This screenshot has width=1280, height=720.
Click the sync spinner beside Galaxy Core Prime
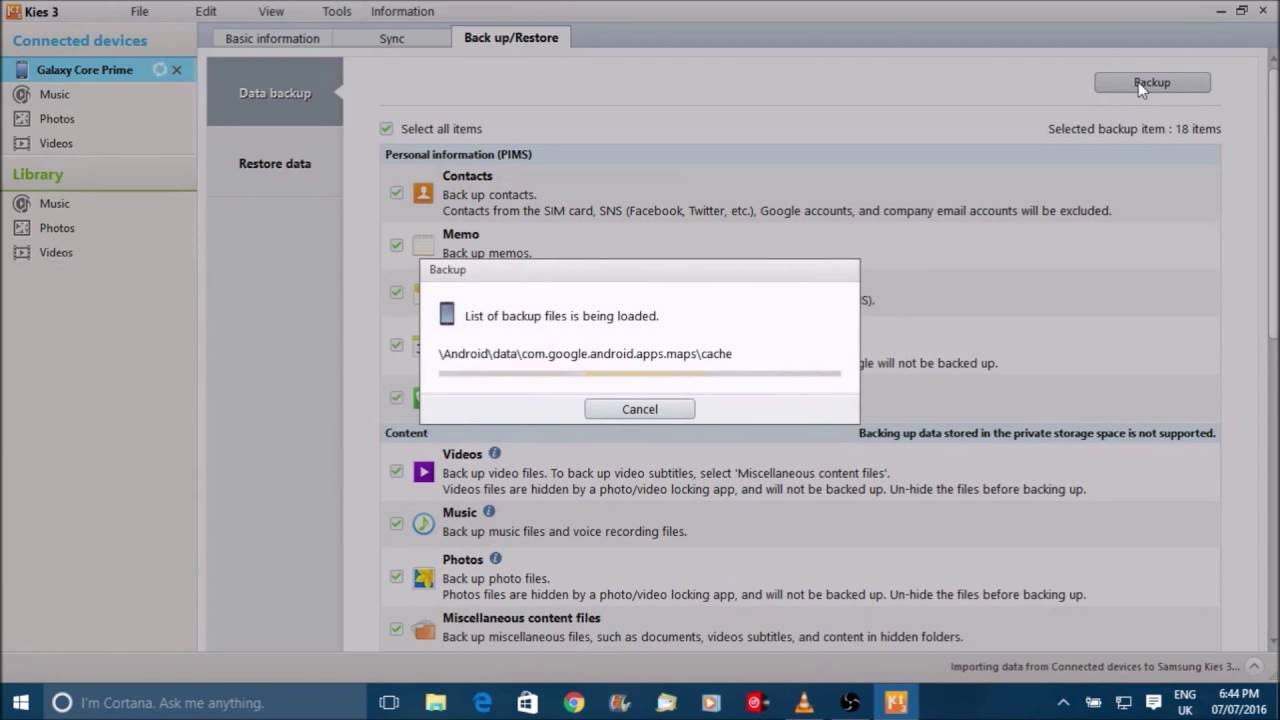point(159,70)
